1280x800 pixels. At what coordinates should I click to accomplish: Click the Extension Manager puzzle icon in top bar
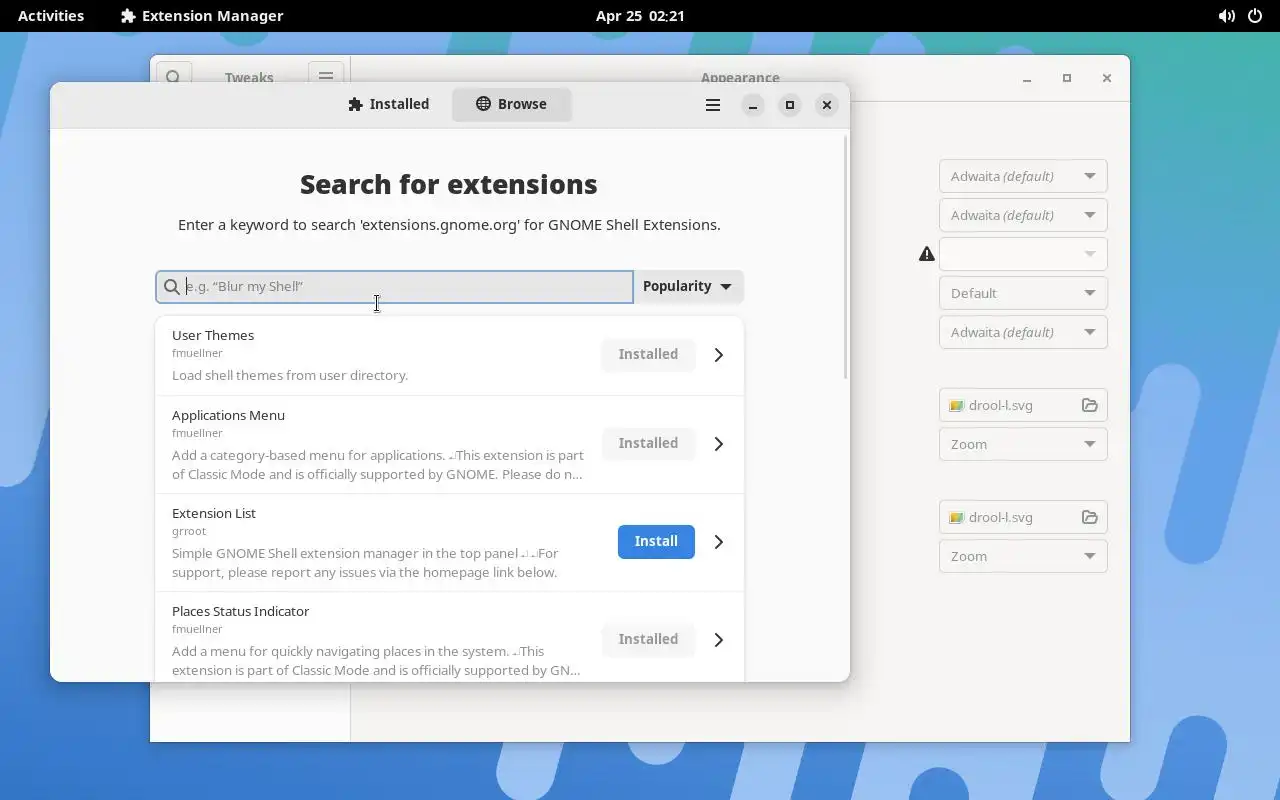click(x=128, y=16)
